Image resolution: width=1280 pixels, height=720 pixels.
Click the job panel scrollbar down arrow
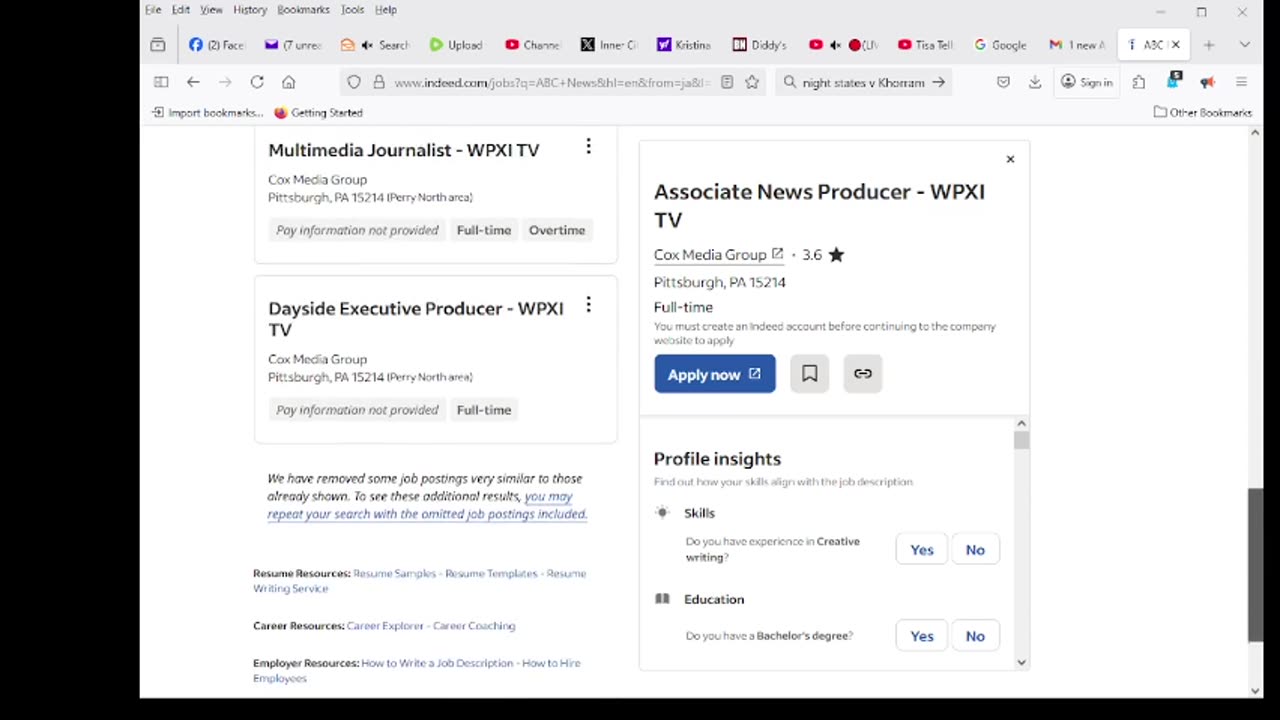point(1021,662)
